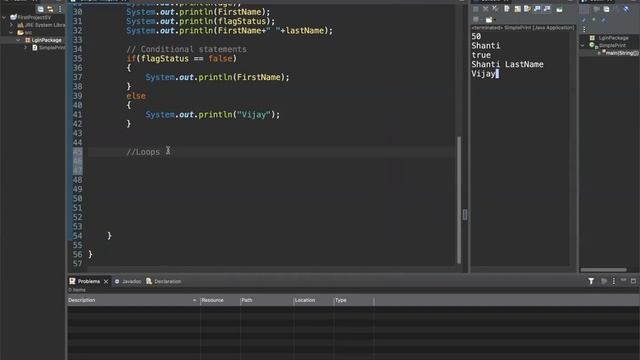Image resolution: width=640 pixels, height=360 pixels.
Task: Click console output '50'
Action: [x=476, y=36]
